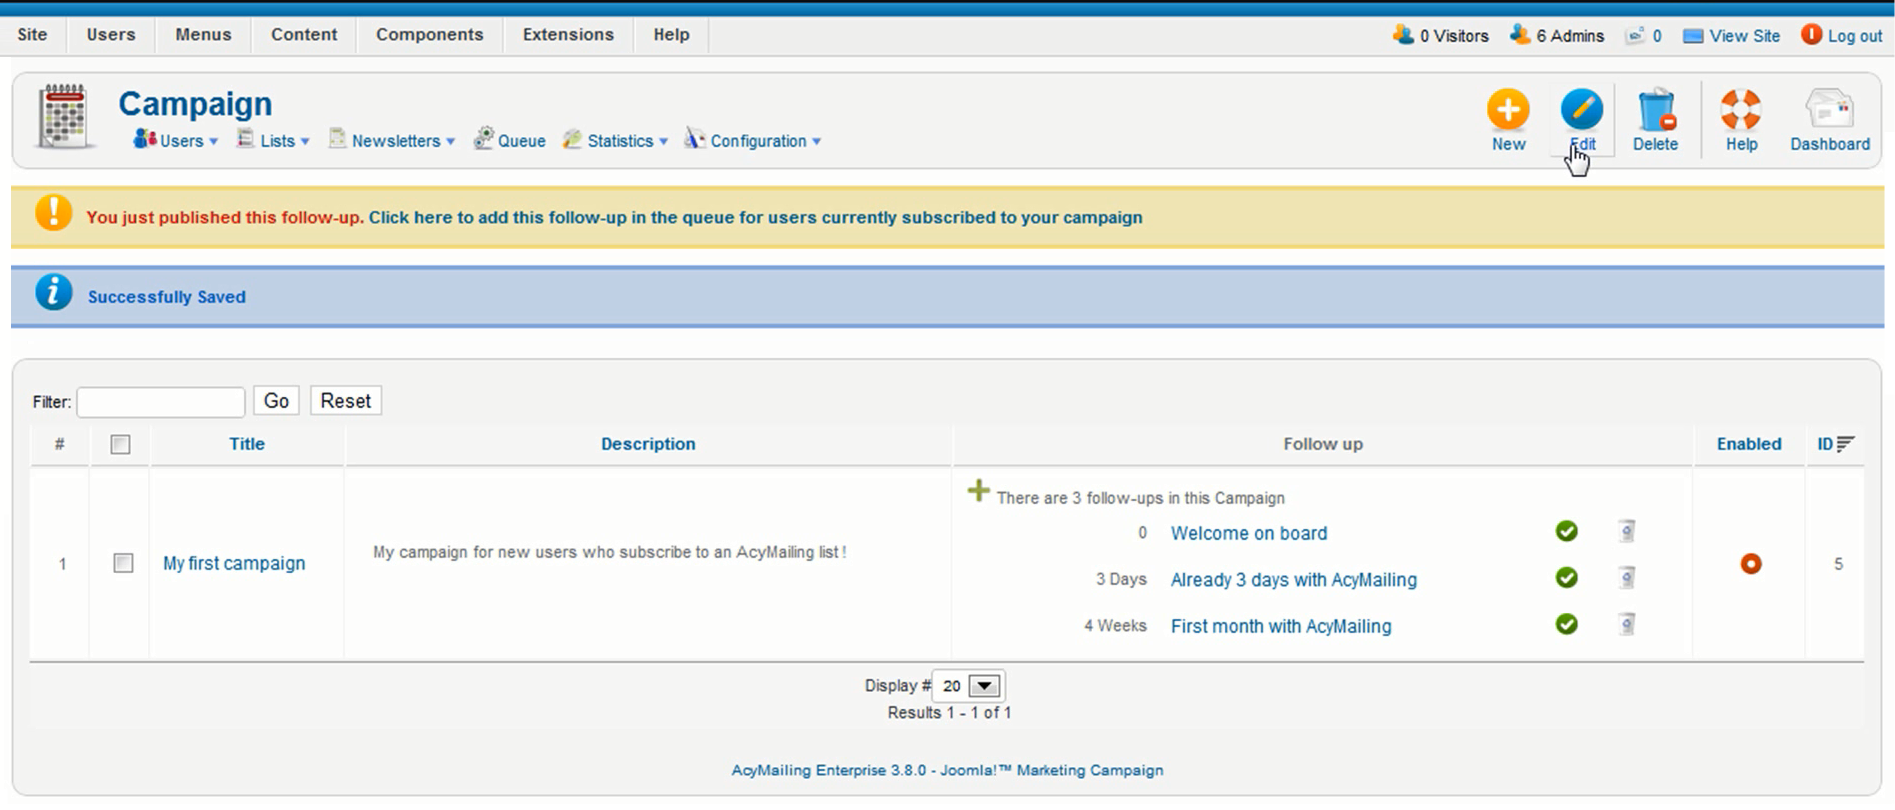Unpublish the Already 3 days follow-up
The image size is (1895, 810).
pyautogui.click(x=1566, y=578)
